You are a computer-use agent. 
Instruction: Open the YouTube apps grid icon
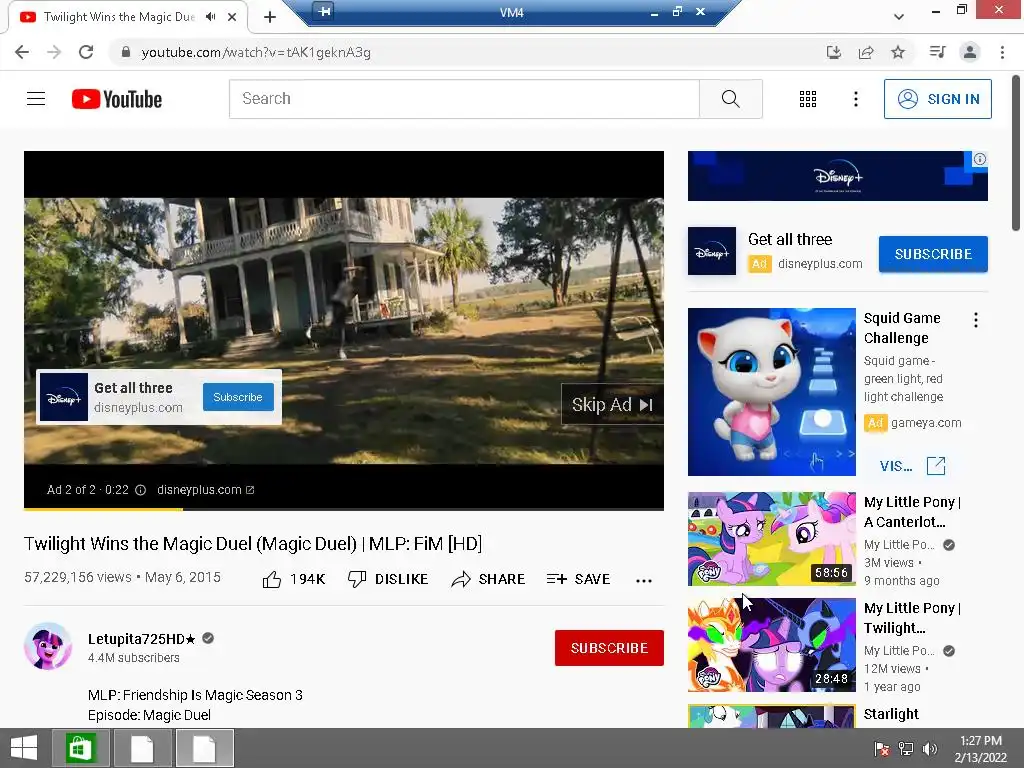(808, 99)
